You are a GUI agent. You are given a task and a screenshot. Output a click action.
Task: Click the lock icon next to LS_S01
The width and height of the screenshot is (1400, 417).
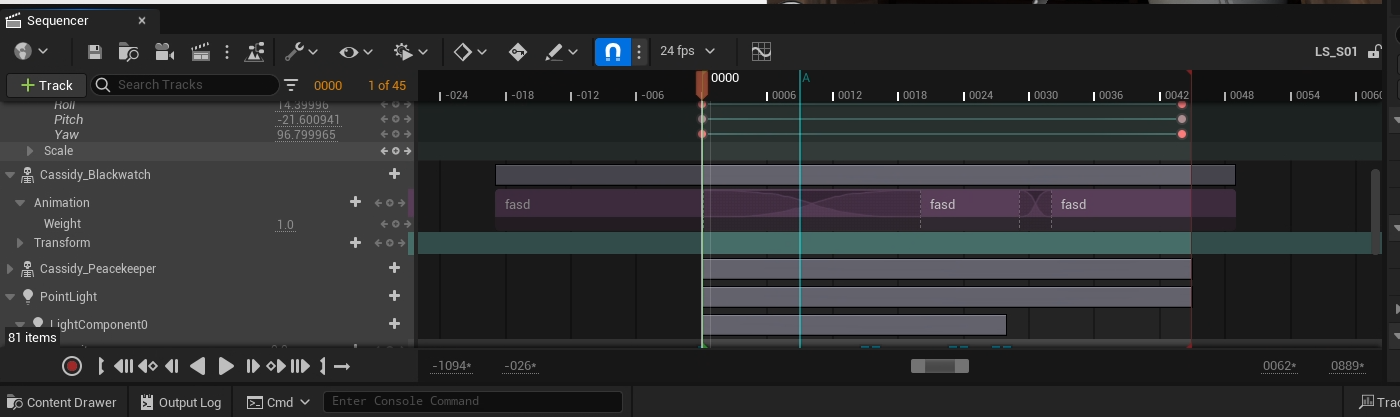pos(1376,51)
